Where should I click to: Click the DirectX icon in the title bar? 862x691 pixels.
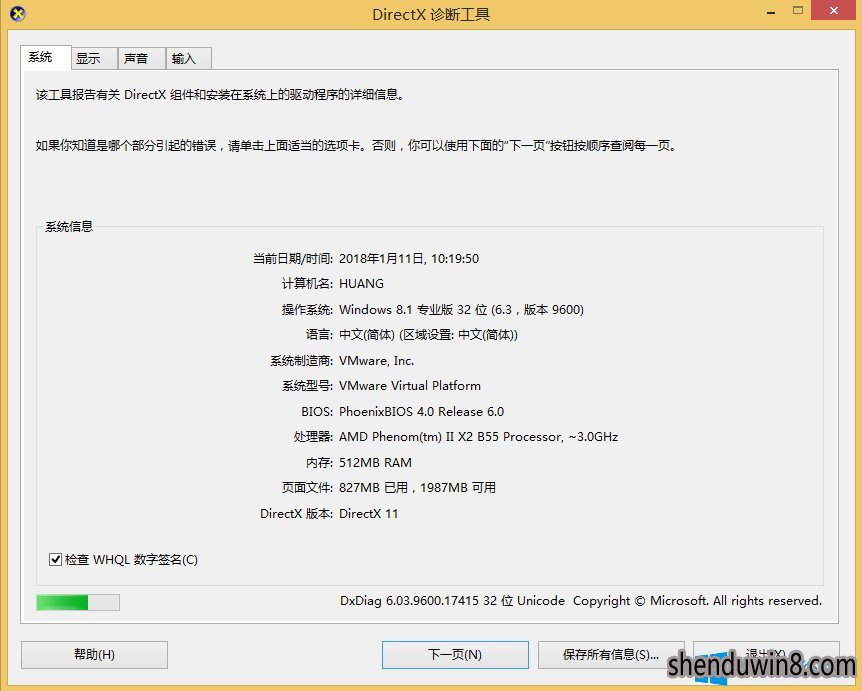(x=18, y=14)
